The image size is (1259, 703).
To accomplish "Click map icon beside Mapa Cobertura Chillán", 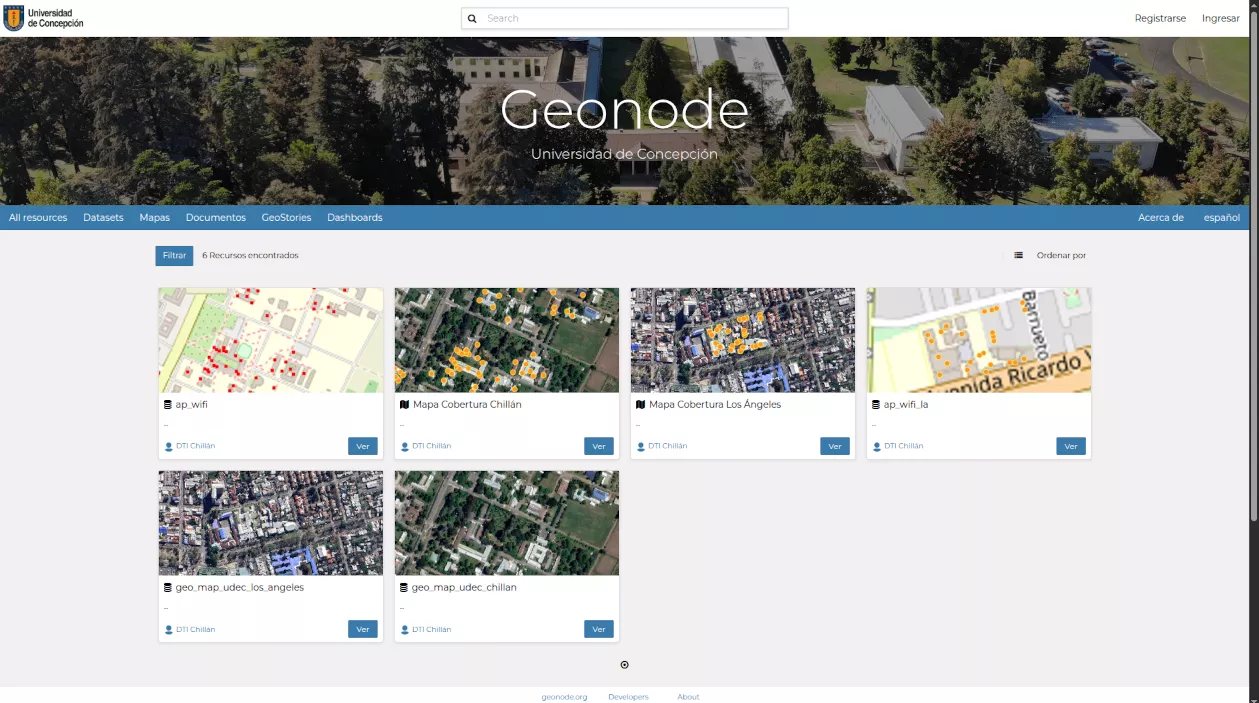I will coord(404,405).
